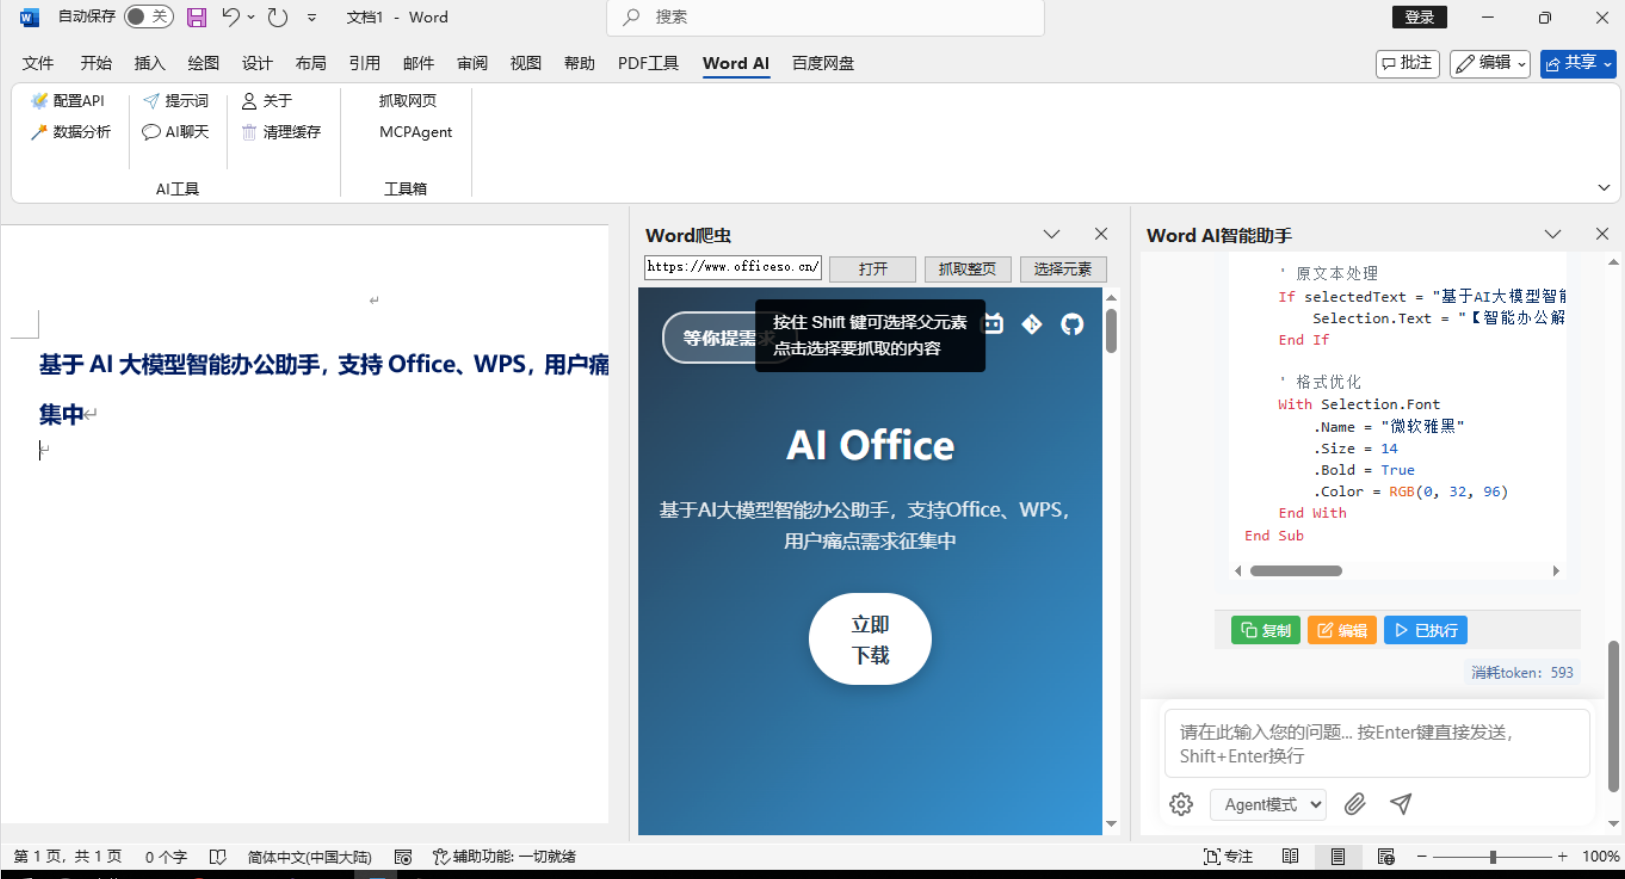Viewport: 1625px width, 879px height.
Task: Open the 编辑 mode dropdown
Action: pyautogui.click(x=1490, y=64)
